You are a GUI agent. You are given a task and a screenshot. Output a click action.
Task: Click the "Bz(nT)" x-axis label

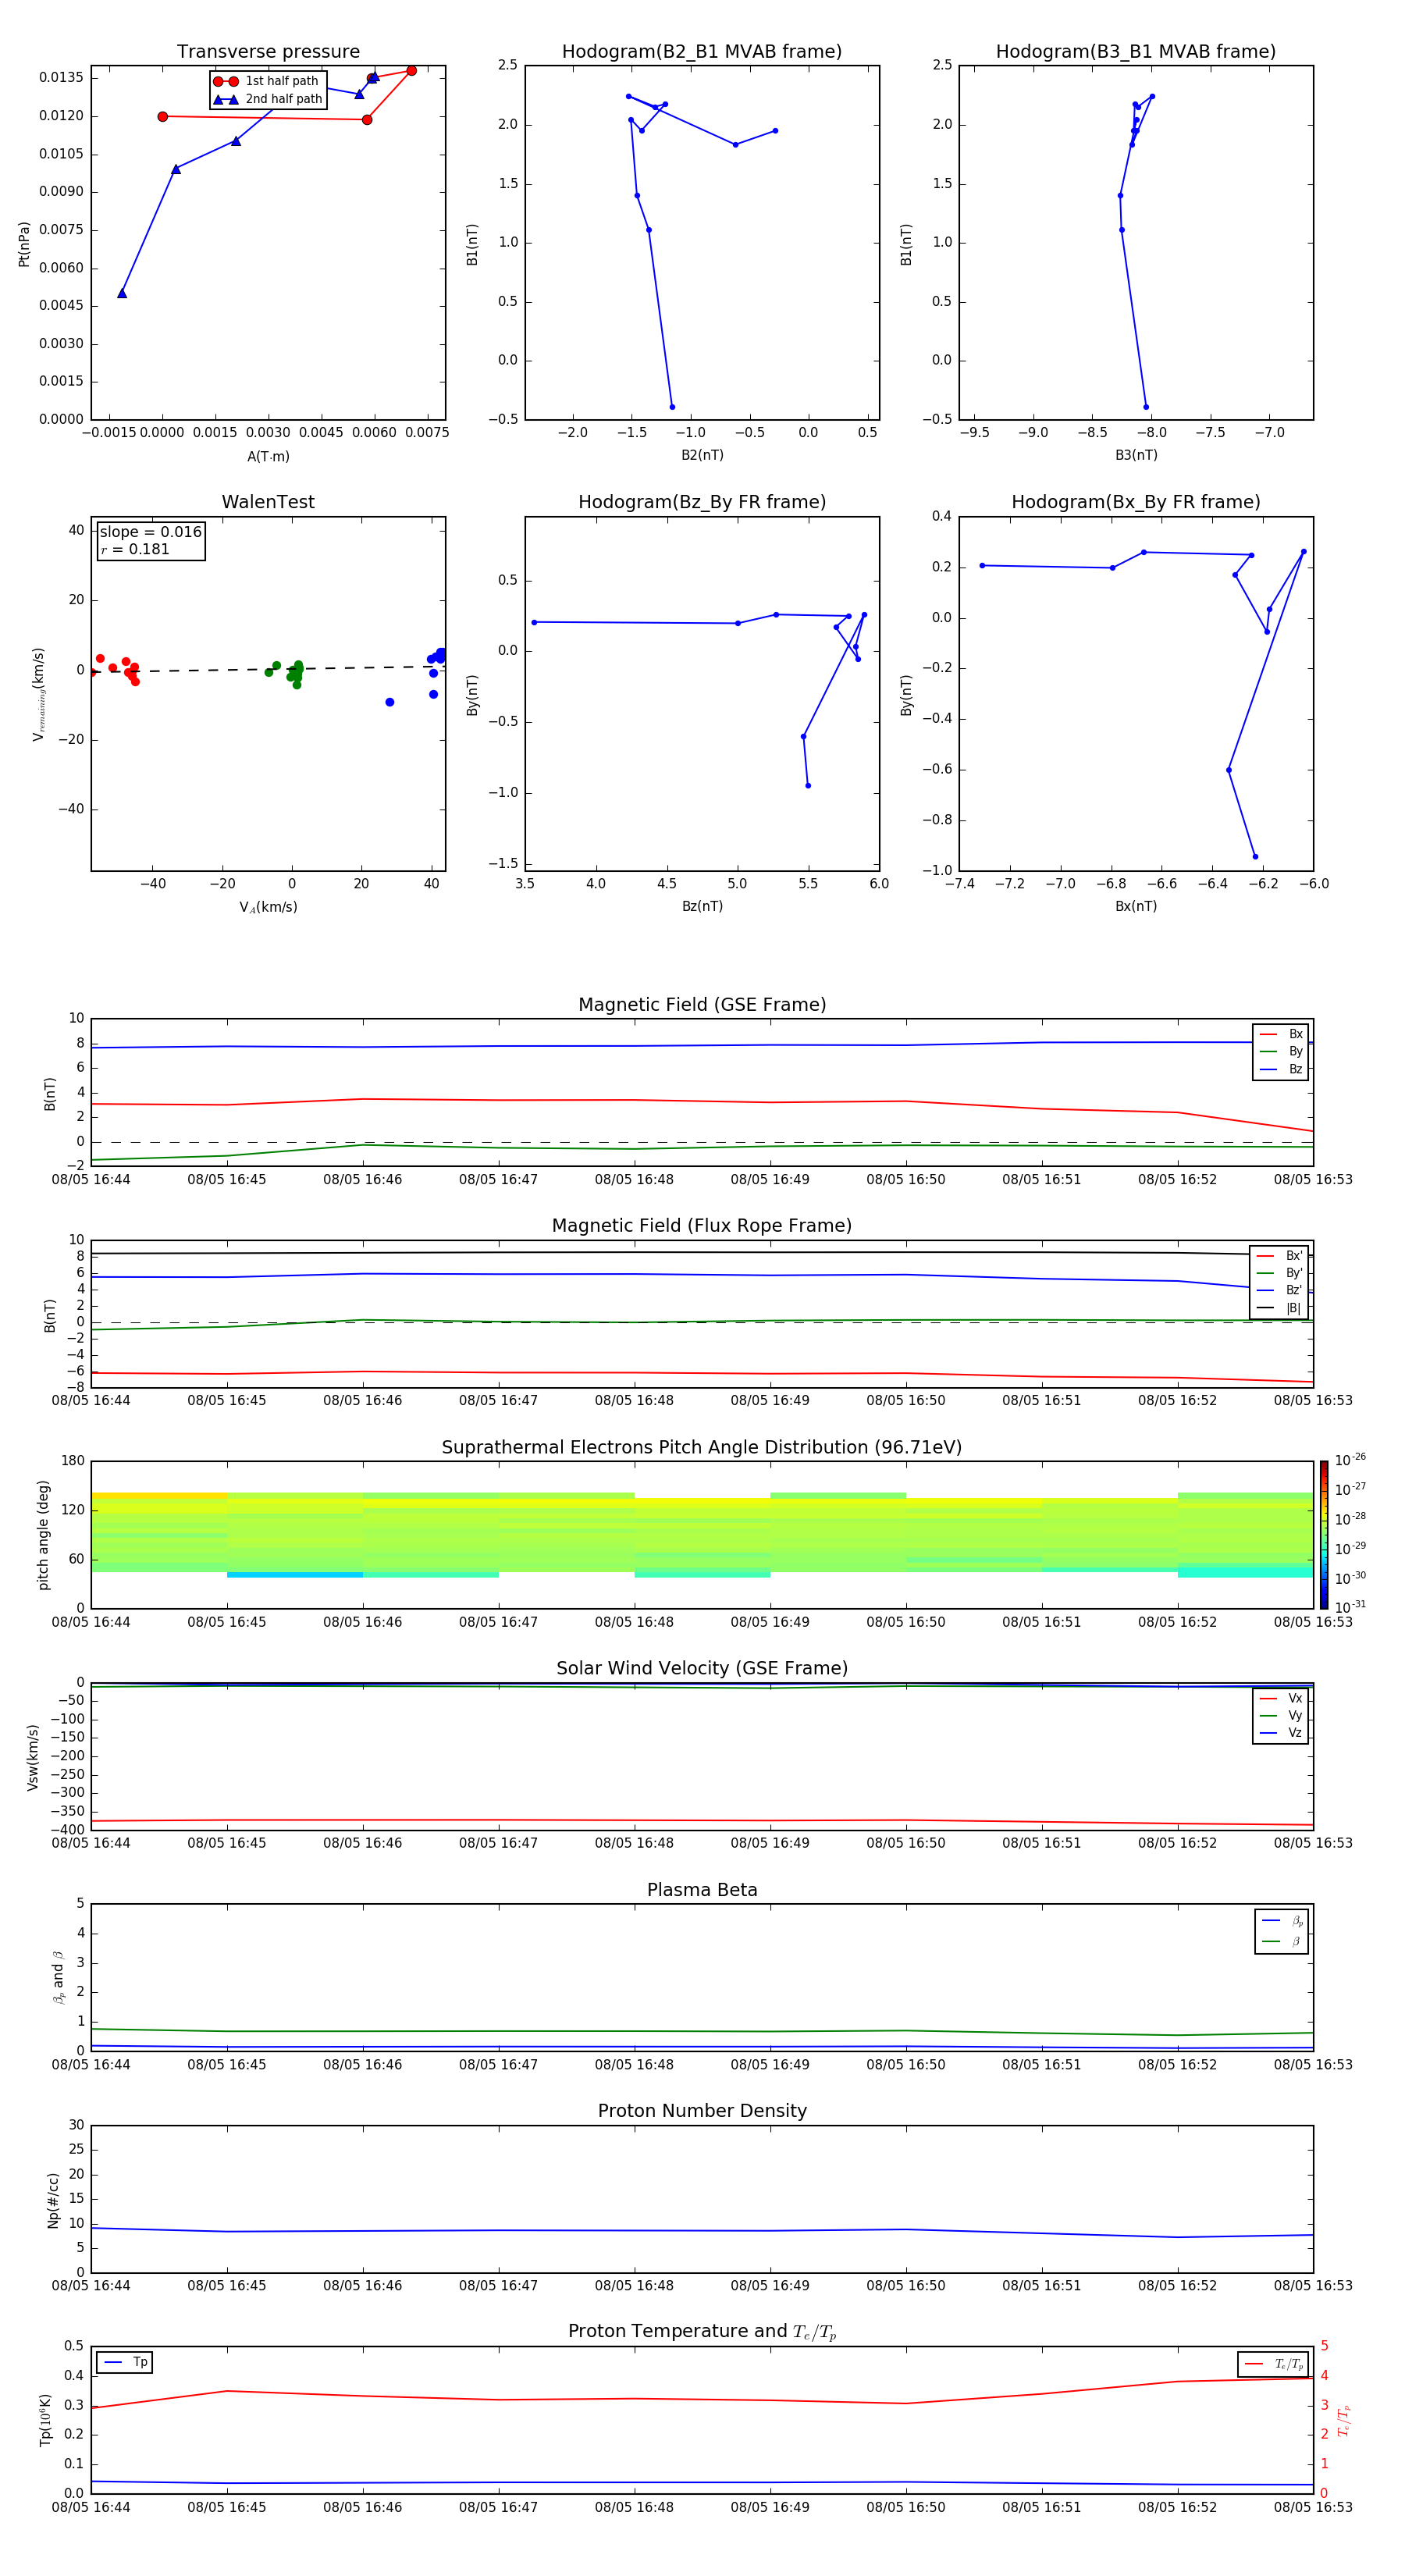coord(702,906)
